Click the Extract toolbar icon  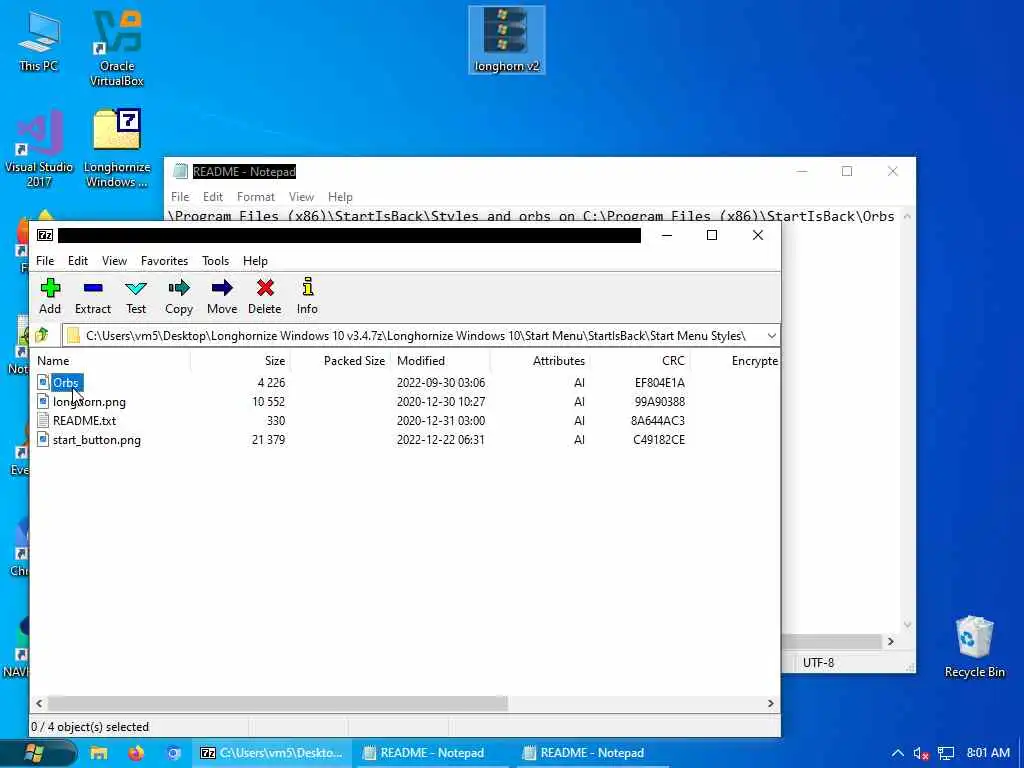click(93, 288)
